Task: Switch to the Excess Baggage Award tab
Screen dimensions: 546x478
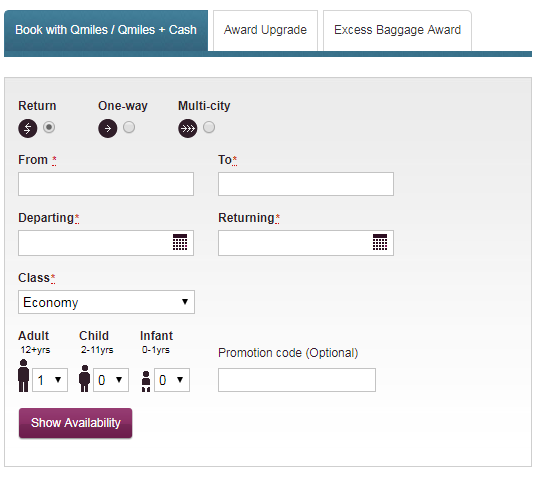Action: 397,30
